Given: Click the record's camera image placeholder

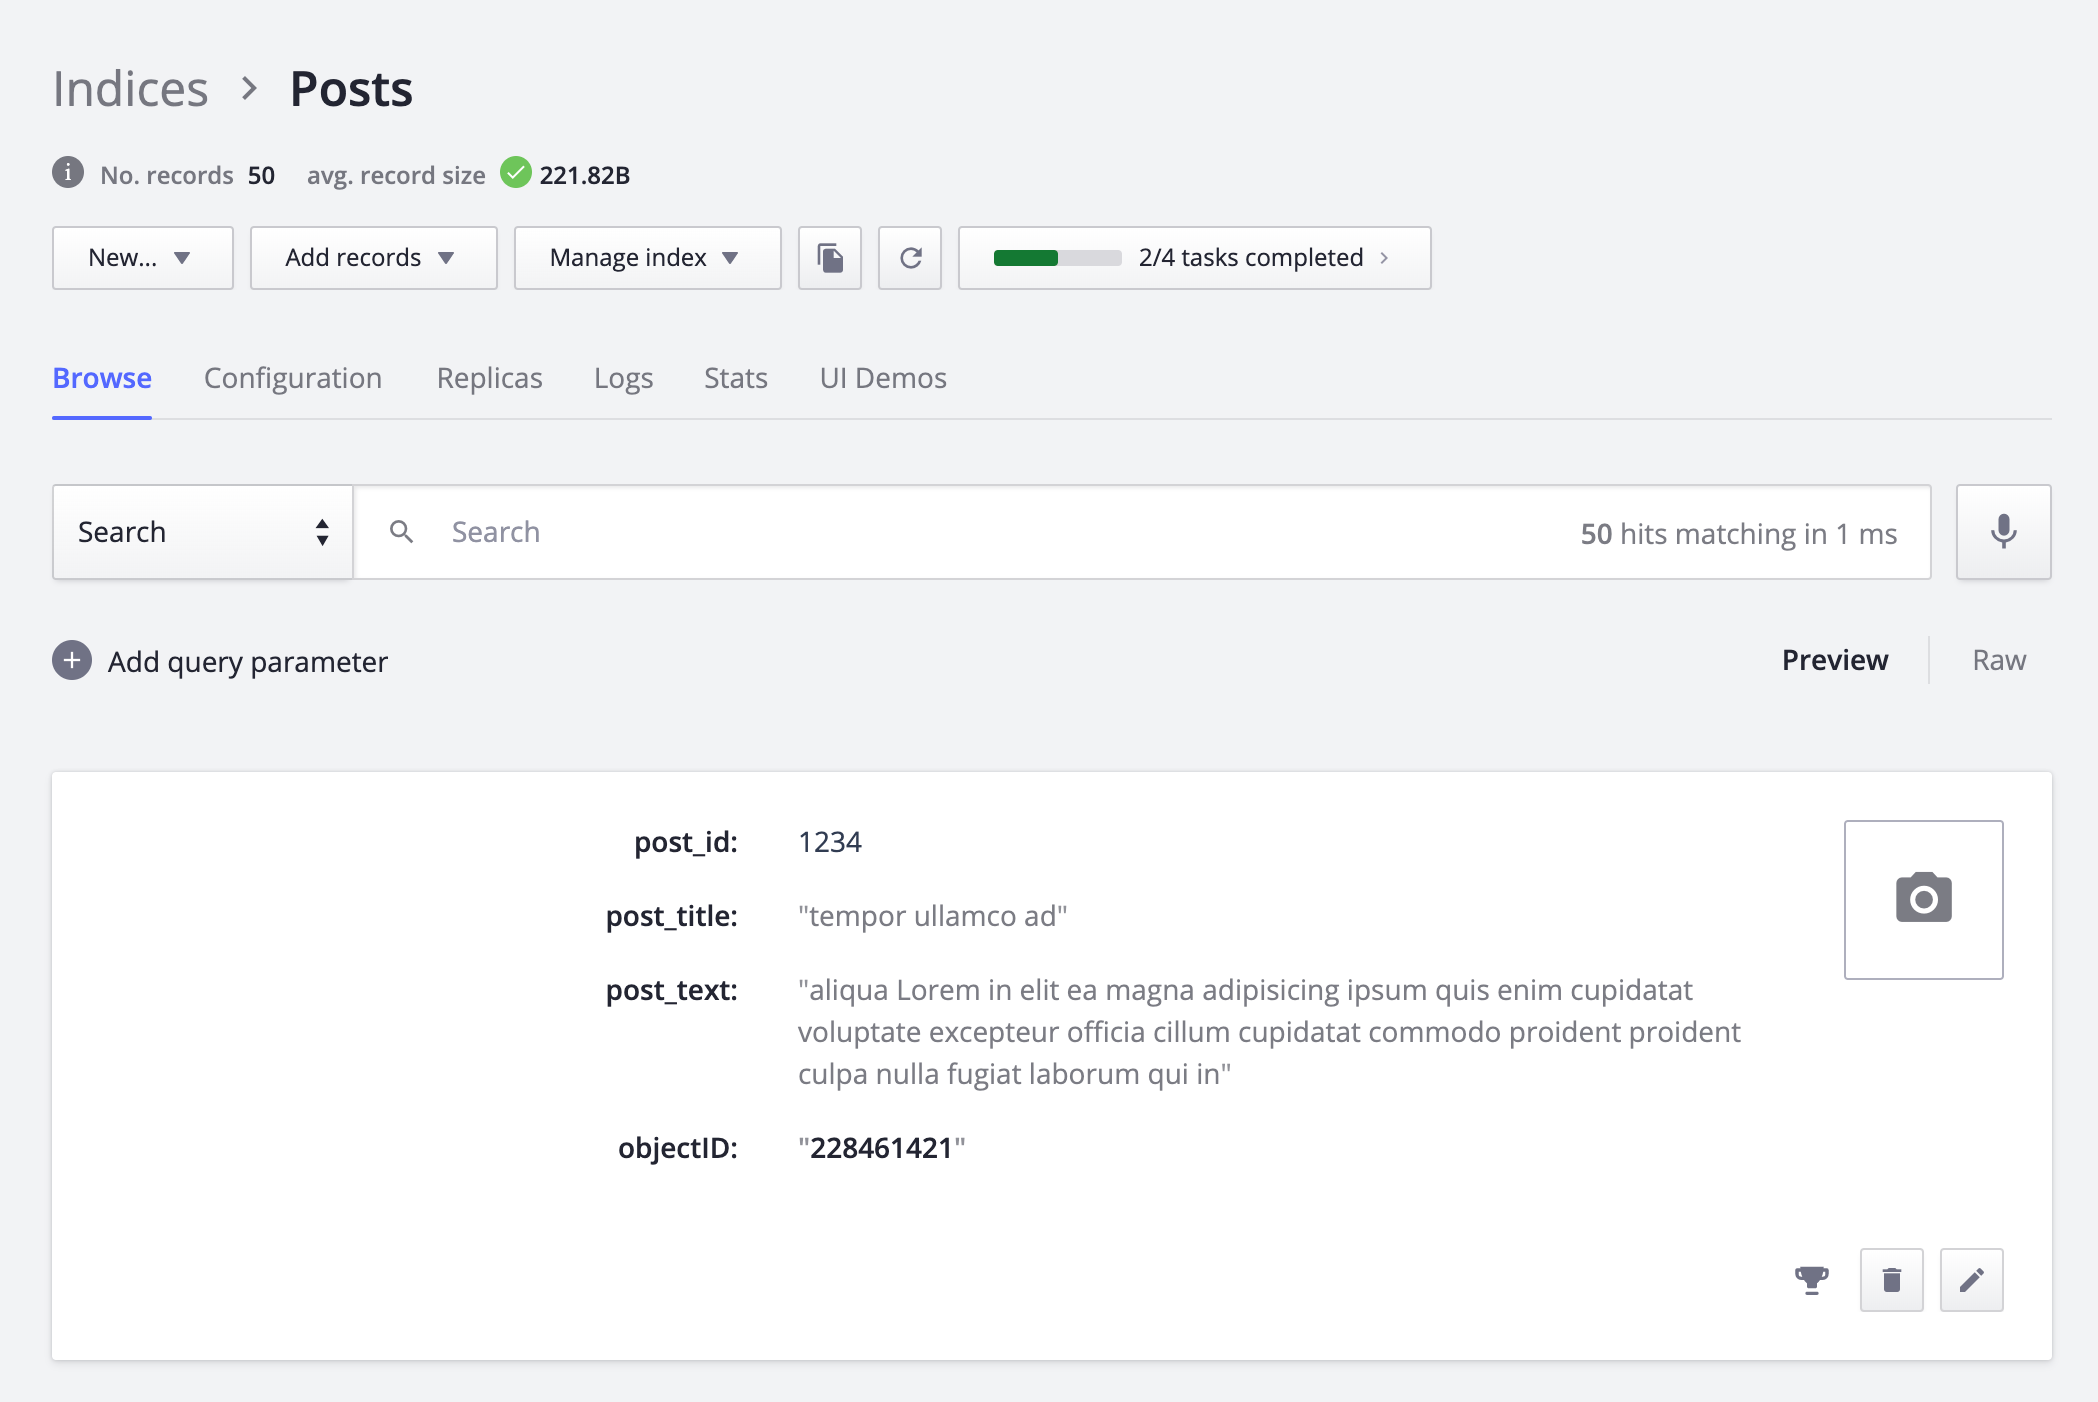Looking at the screenshot, I should [1923, 899].
